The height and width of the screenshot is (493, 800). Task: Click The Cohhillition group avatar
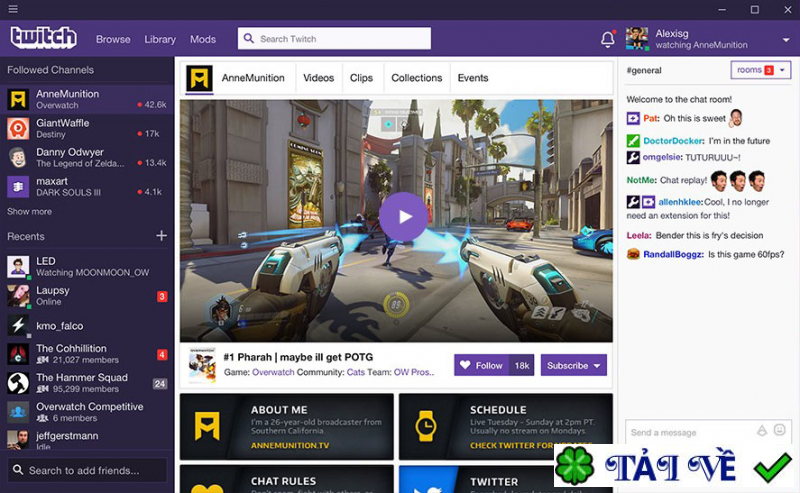[18, 354]
